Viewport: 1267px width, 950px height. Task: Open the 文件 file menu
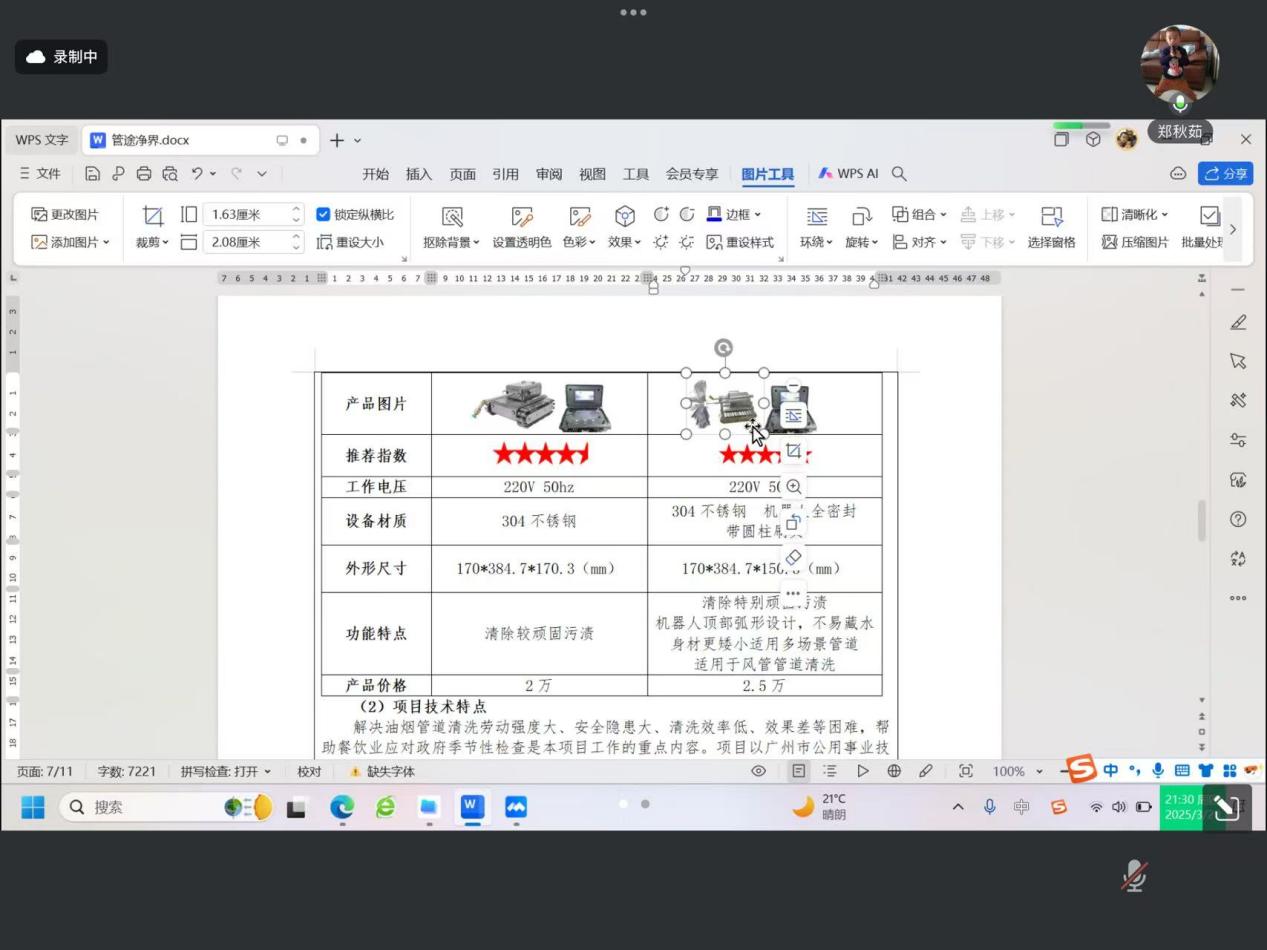point(41,173)
